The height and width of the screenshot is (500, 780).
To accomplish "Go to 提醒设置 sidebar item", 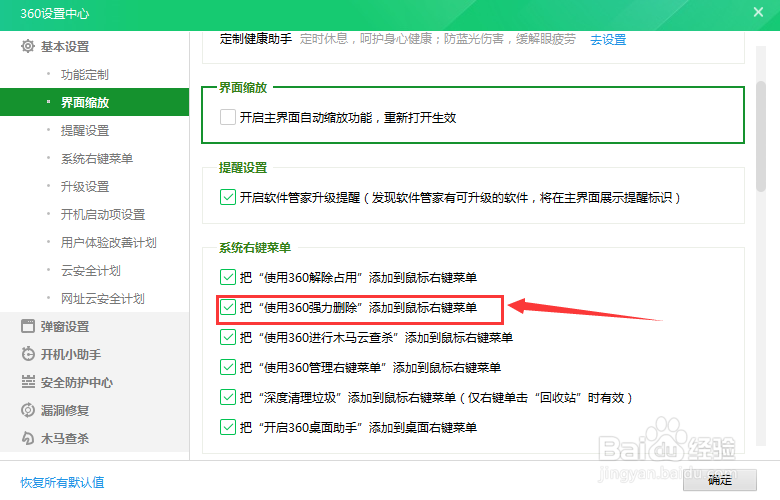I will (85, 131).
